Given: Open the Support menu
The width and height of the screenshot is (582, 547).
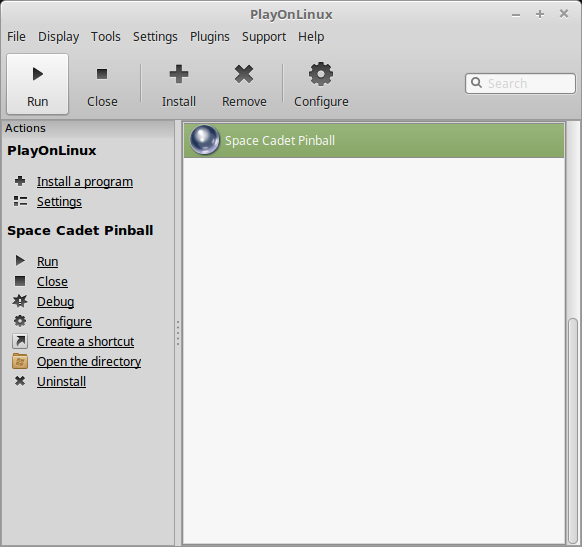Looking at the screenshot, I should click(264, 37).
